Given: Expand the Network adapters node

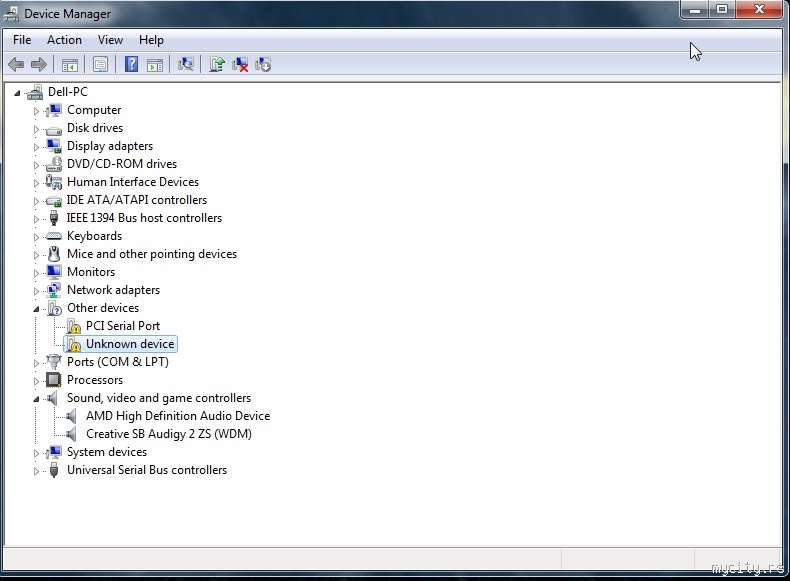Looking at the screenshot, I should (36, 291).
